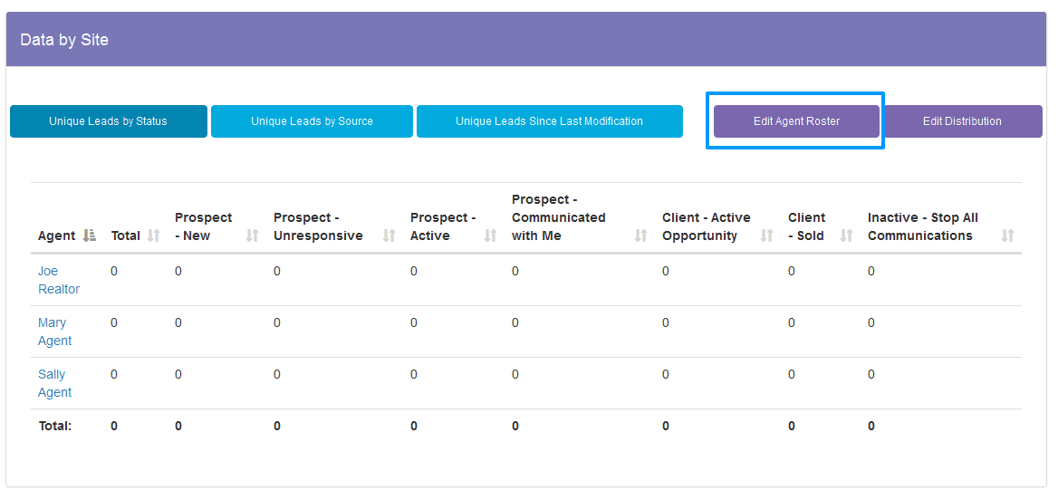
Task: Click the Data by Site panel header
Action: pyautogui.click(x=64, y=40)
